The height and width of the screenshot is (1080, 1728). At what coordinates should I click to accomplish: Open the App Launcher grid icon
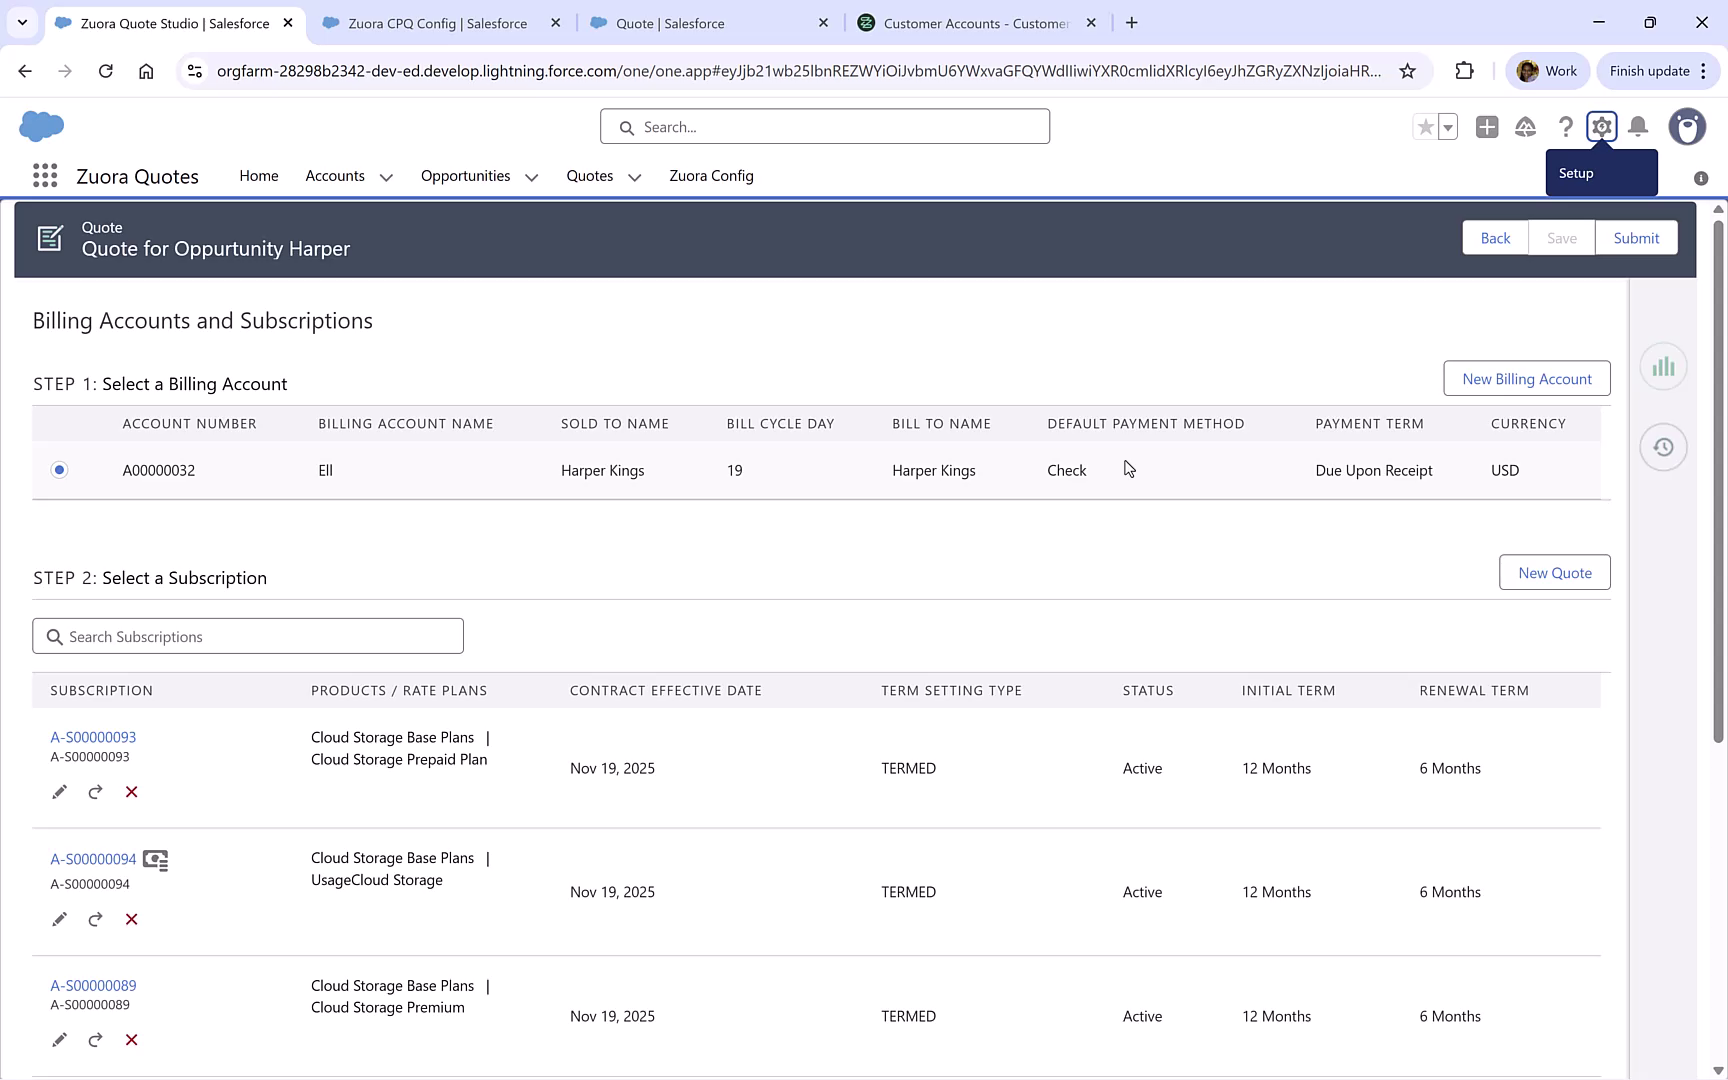pyautogui.click(x=45, y=176)
